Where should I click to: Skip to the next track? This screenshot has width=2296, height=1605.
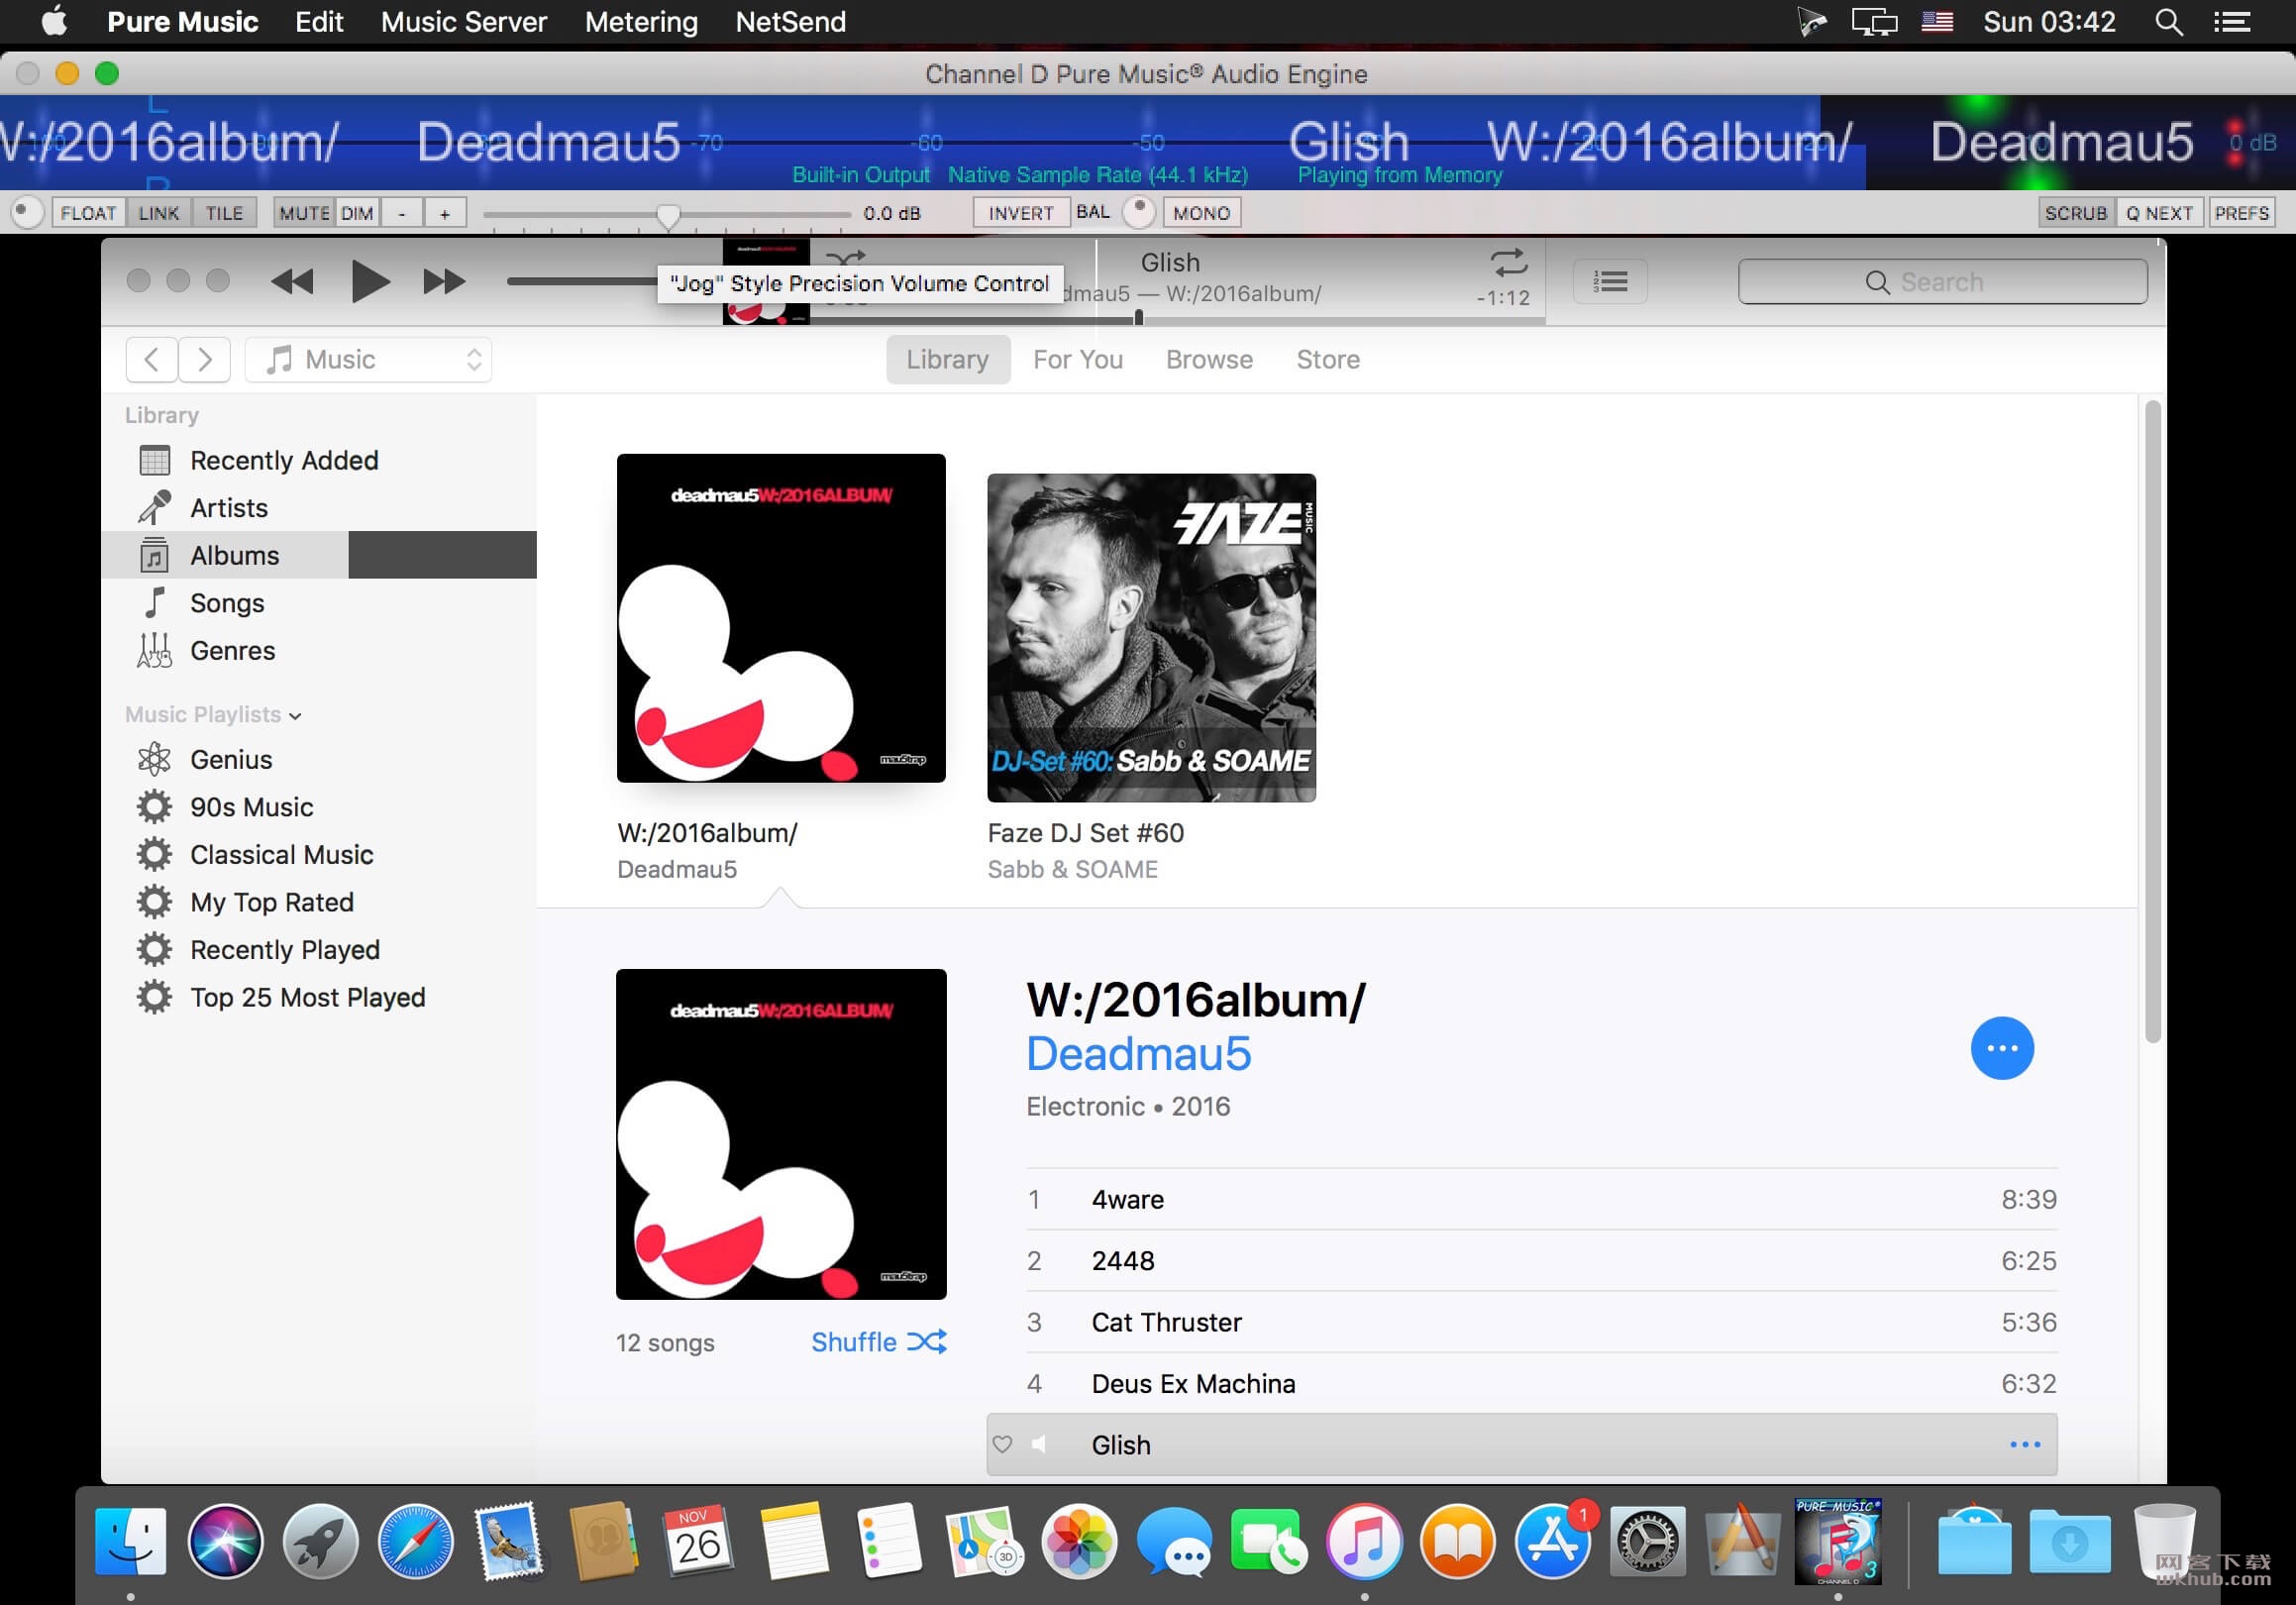444,281
